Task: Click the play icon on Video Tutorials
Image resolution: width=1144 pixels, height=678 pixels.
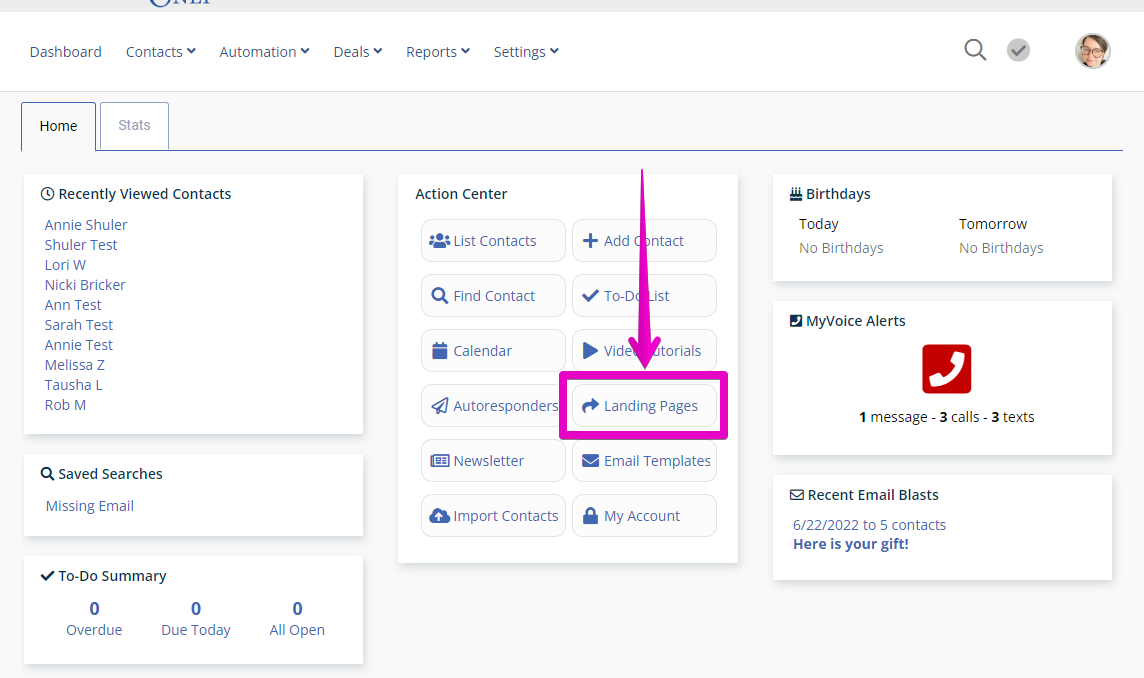Action: [x=590, y=350]
